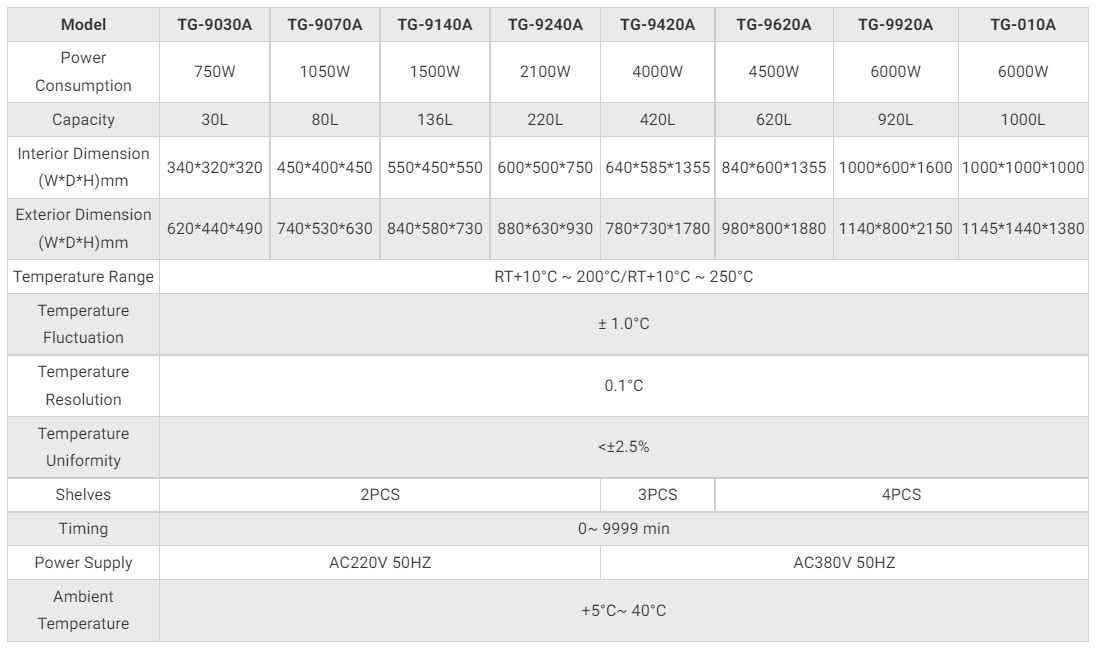Click the 1145*1440*1380 exterior dimension value
The width and height of the screenshot is (1099, 649).
(x=1023, y=229)
